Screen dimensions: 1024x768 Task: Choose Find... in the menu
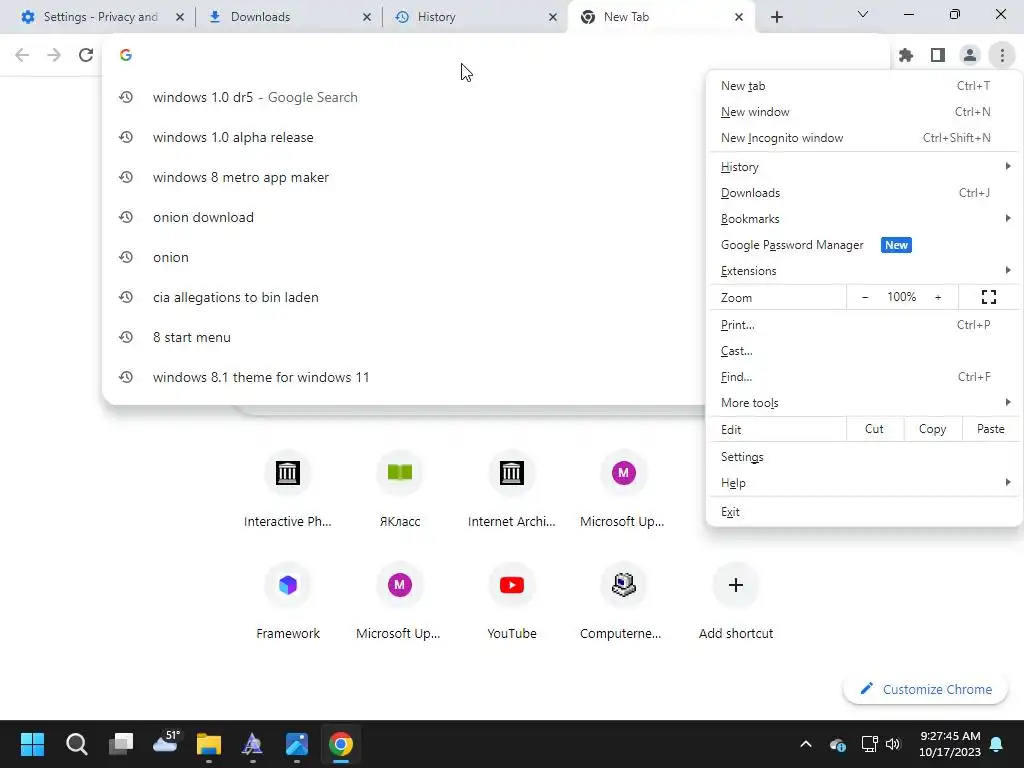865,377
